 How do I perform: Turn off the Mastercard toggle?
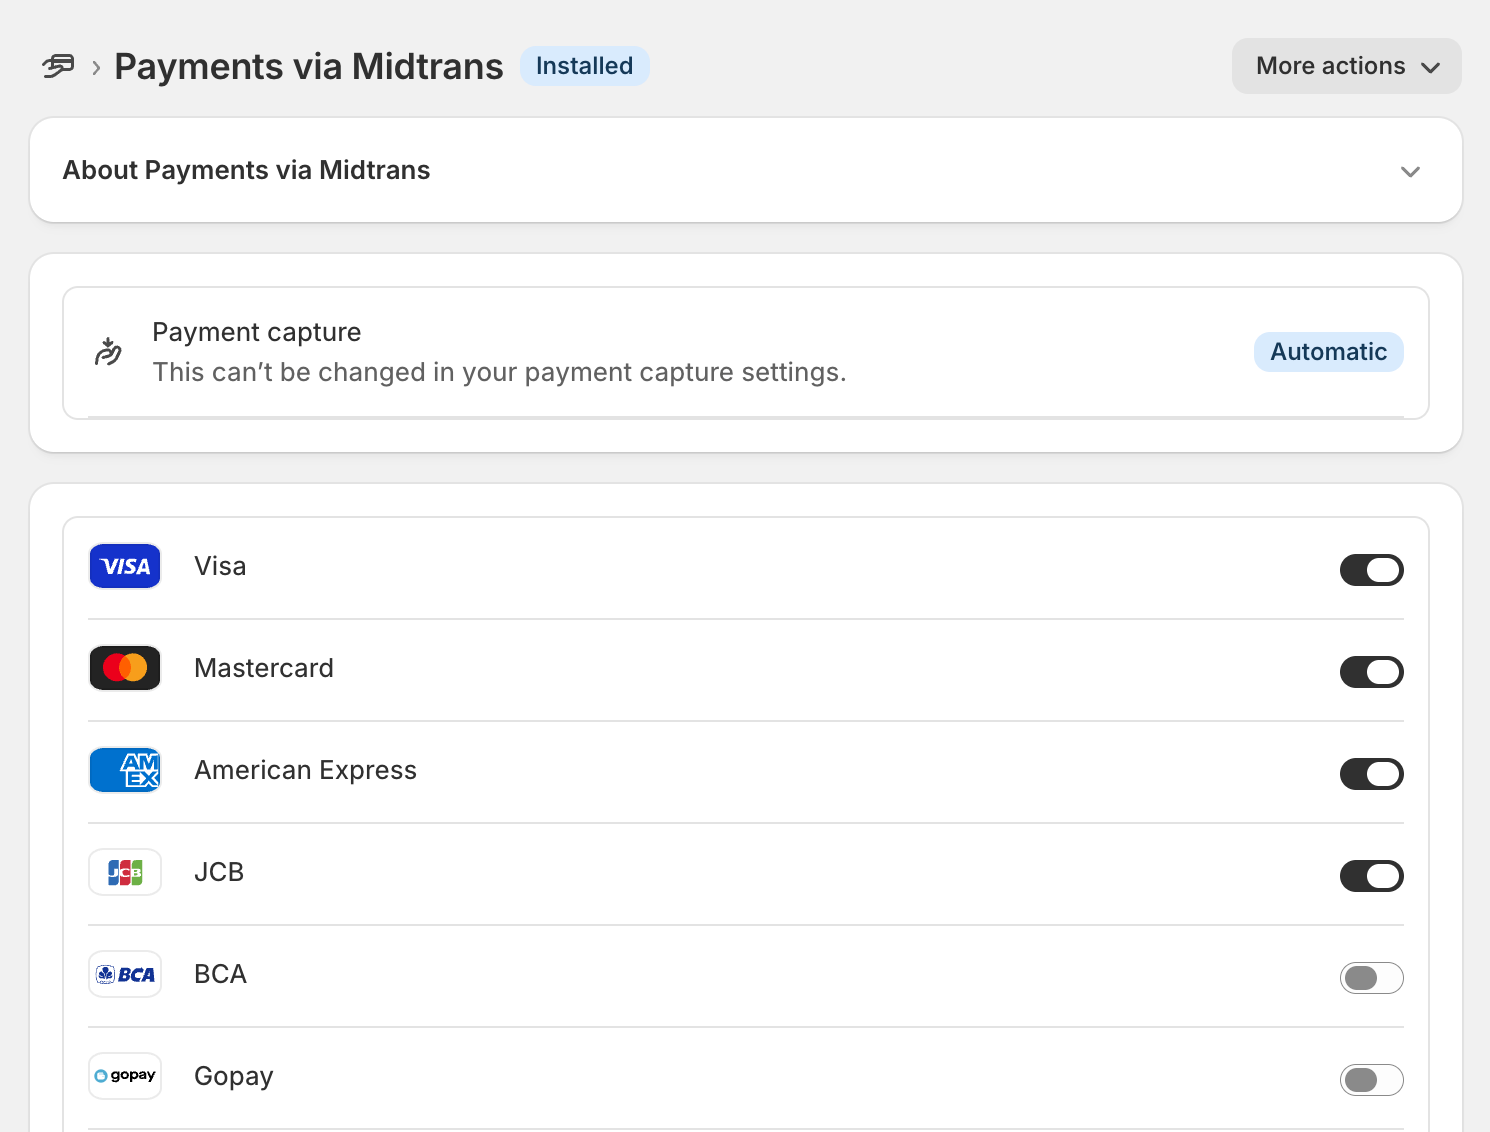(x=1371, y=672)
